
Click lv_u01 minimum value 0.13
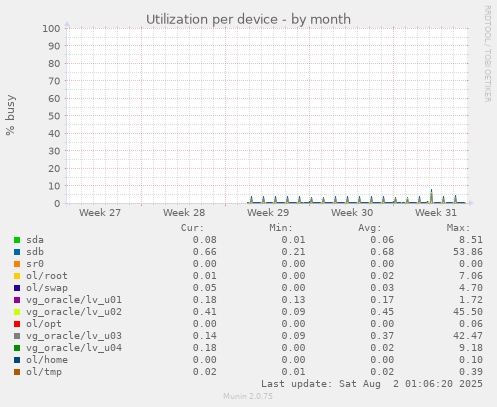point(293,300)
